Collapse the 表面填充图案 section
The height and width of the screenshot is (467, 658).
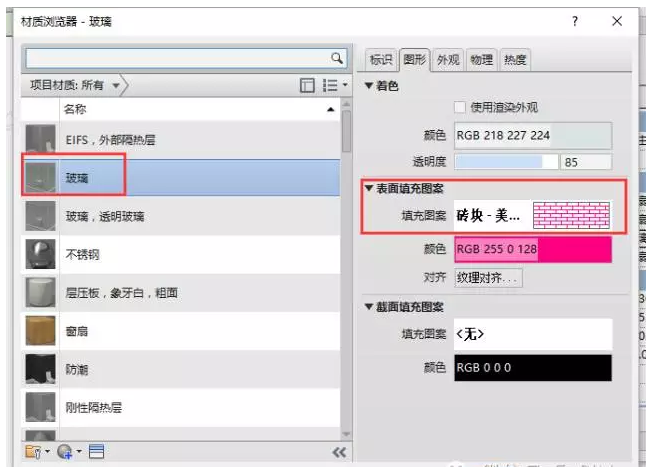pos(369,188)
